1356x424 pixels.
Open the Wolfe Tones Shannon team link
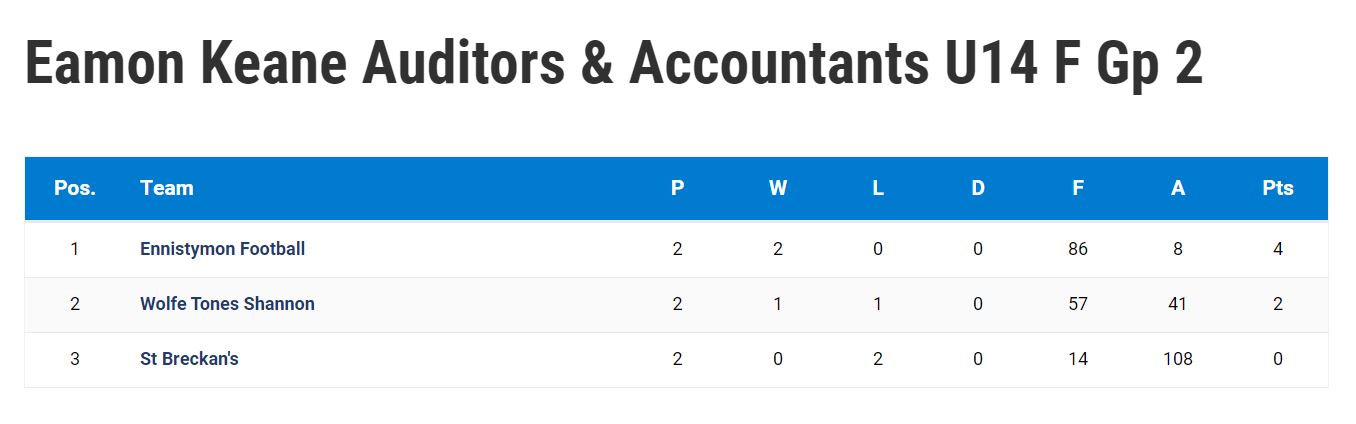click(227, 304)
